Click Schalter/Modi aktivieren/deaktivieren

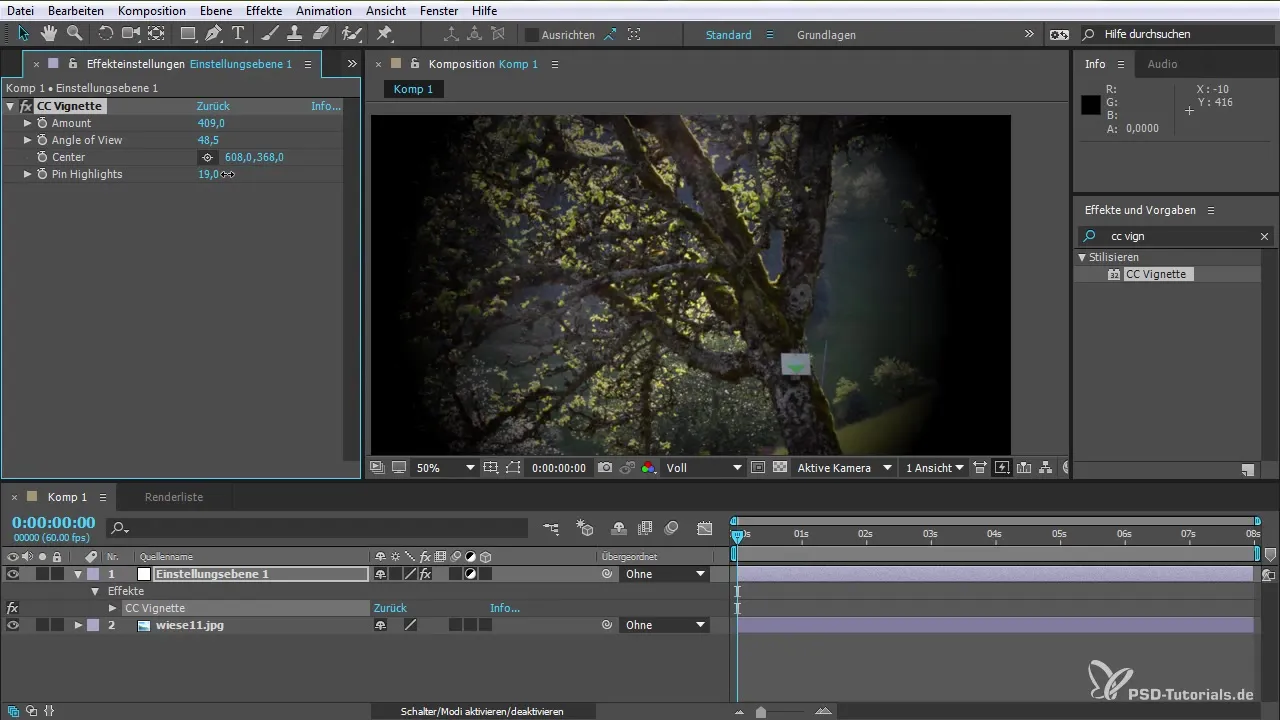click(482, 711)
